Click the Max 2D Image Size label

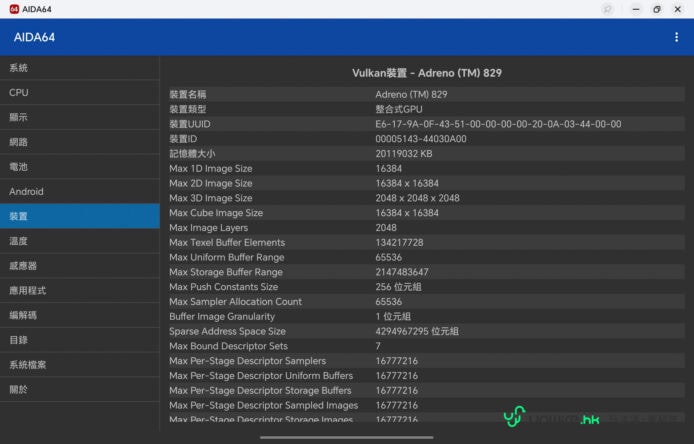pyautogui.click(x=211, y=183)
